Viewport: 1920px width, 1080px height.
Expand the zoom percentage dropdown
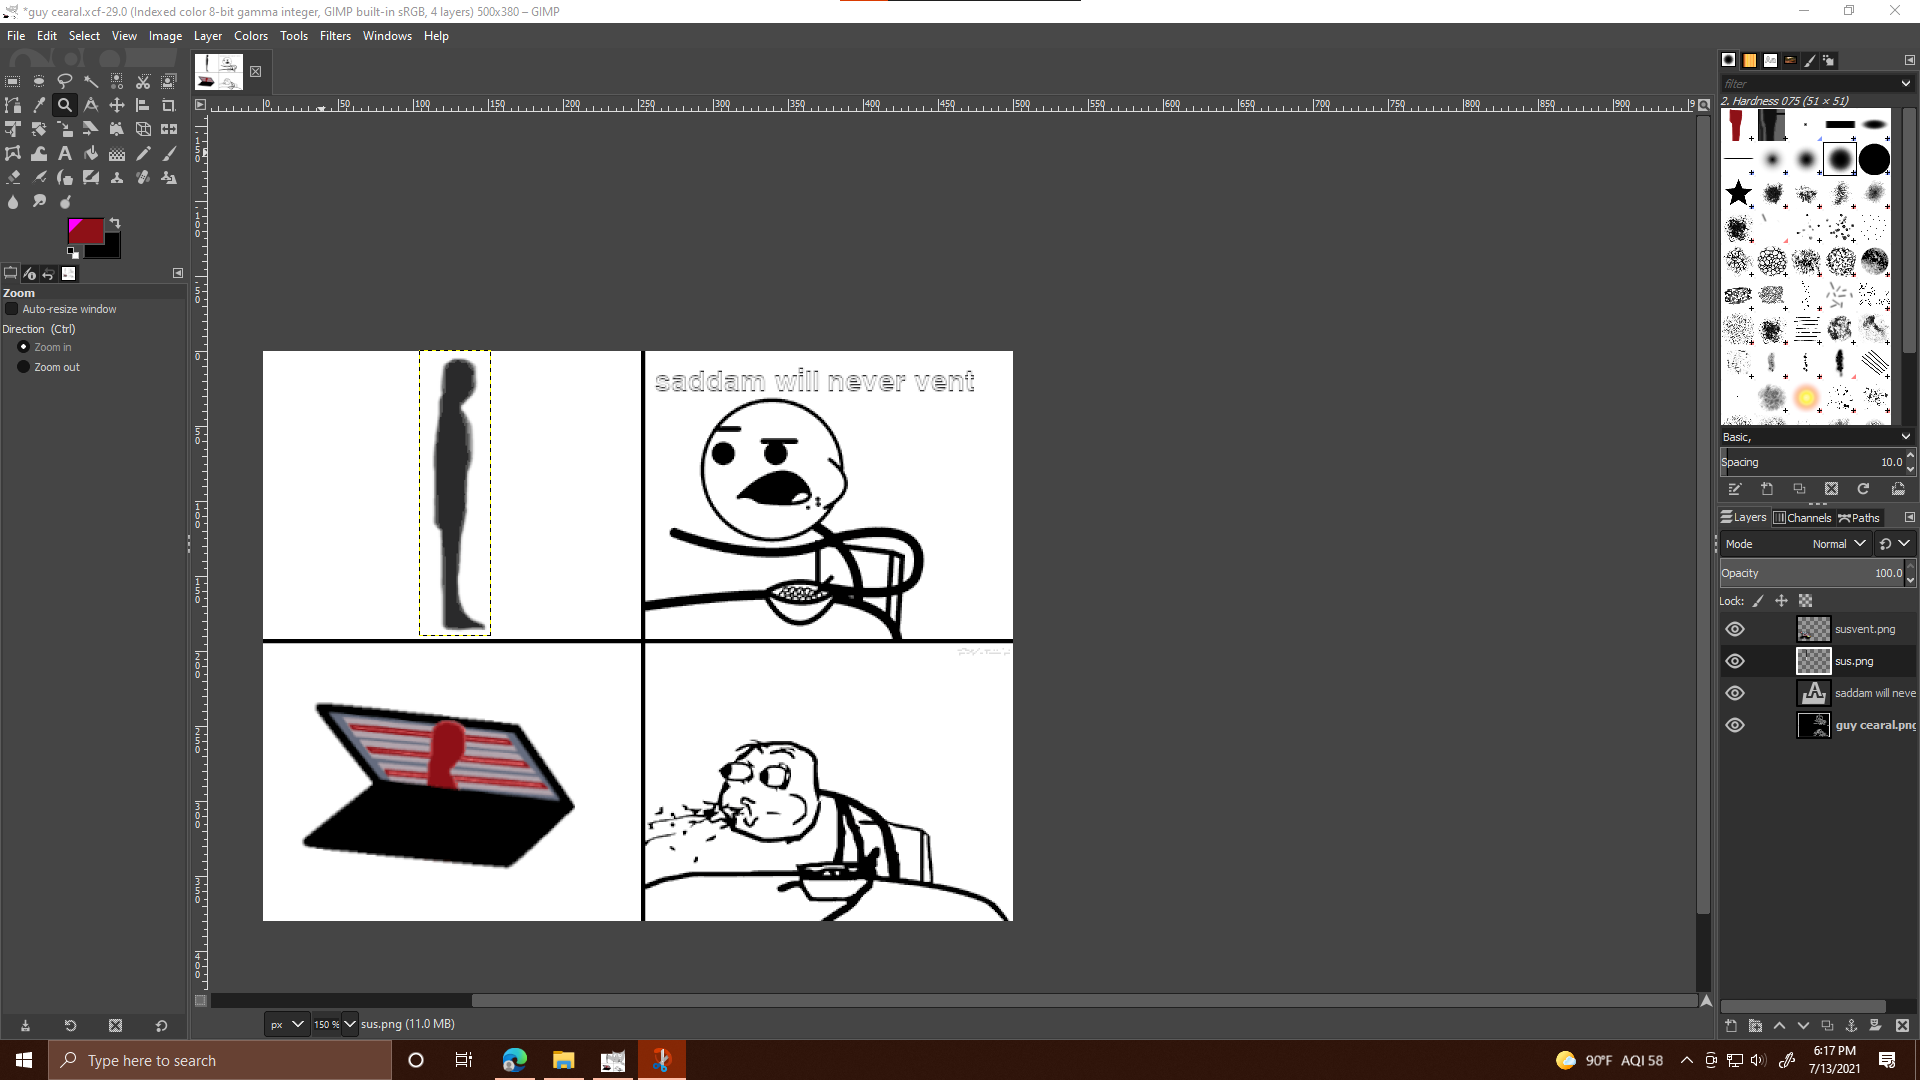coord(349,1024)
